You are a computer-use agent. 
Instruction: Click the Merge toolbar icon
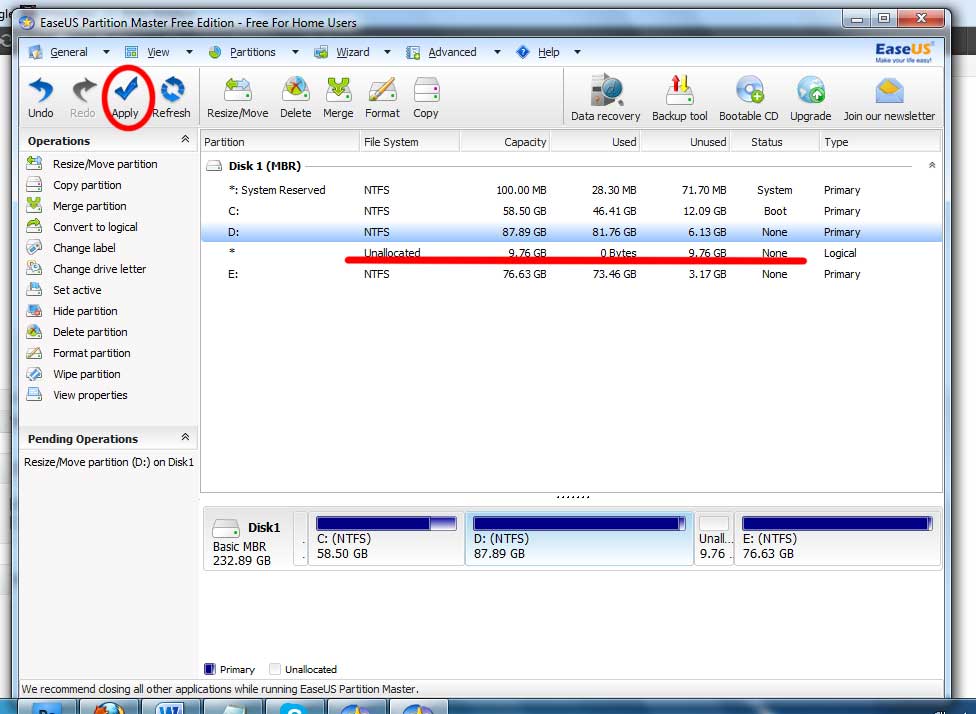click(338, 97)
